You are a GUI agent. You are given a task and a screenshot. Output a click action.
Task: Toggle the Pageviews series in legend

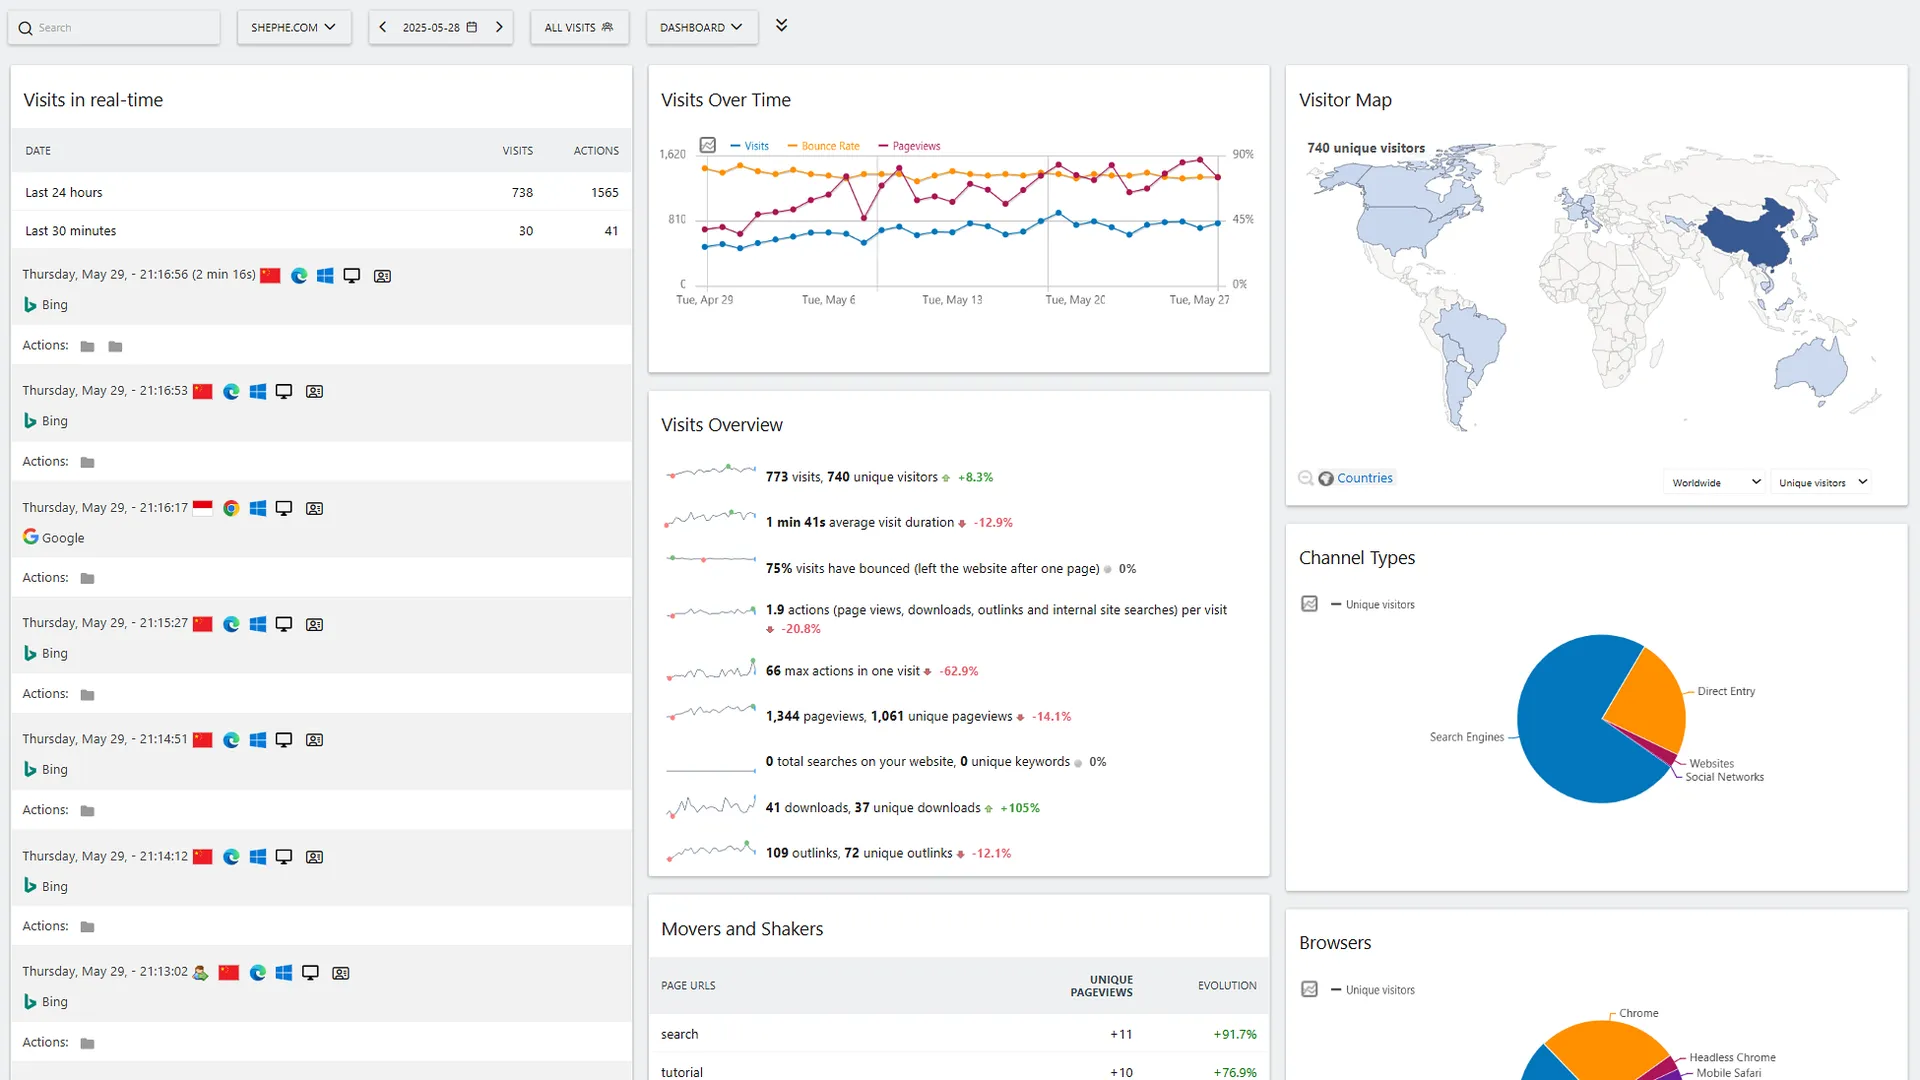point(910,146)
